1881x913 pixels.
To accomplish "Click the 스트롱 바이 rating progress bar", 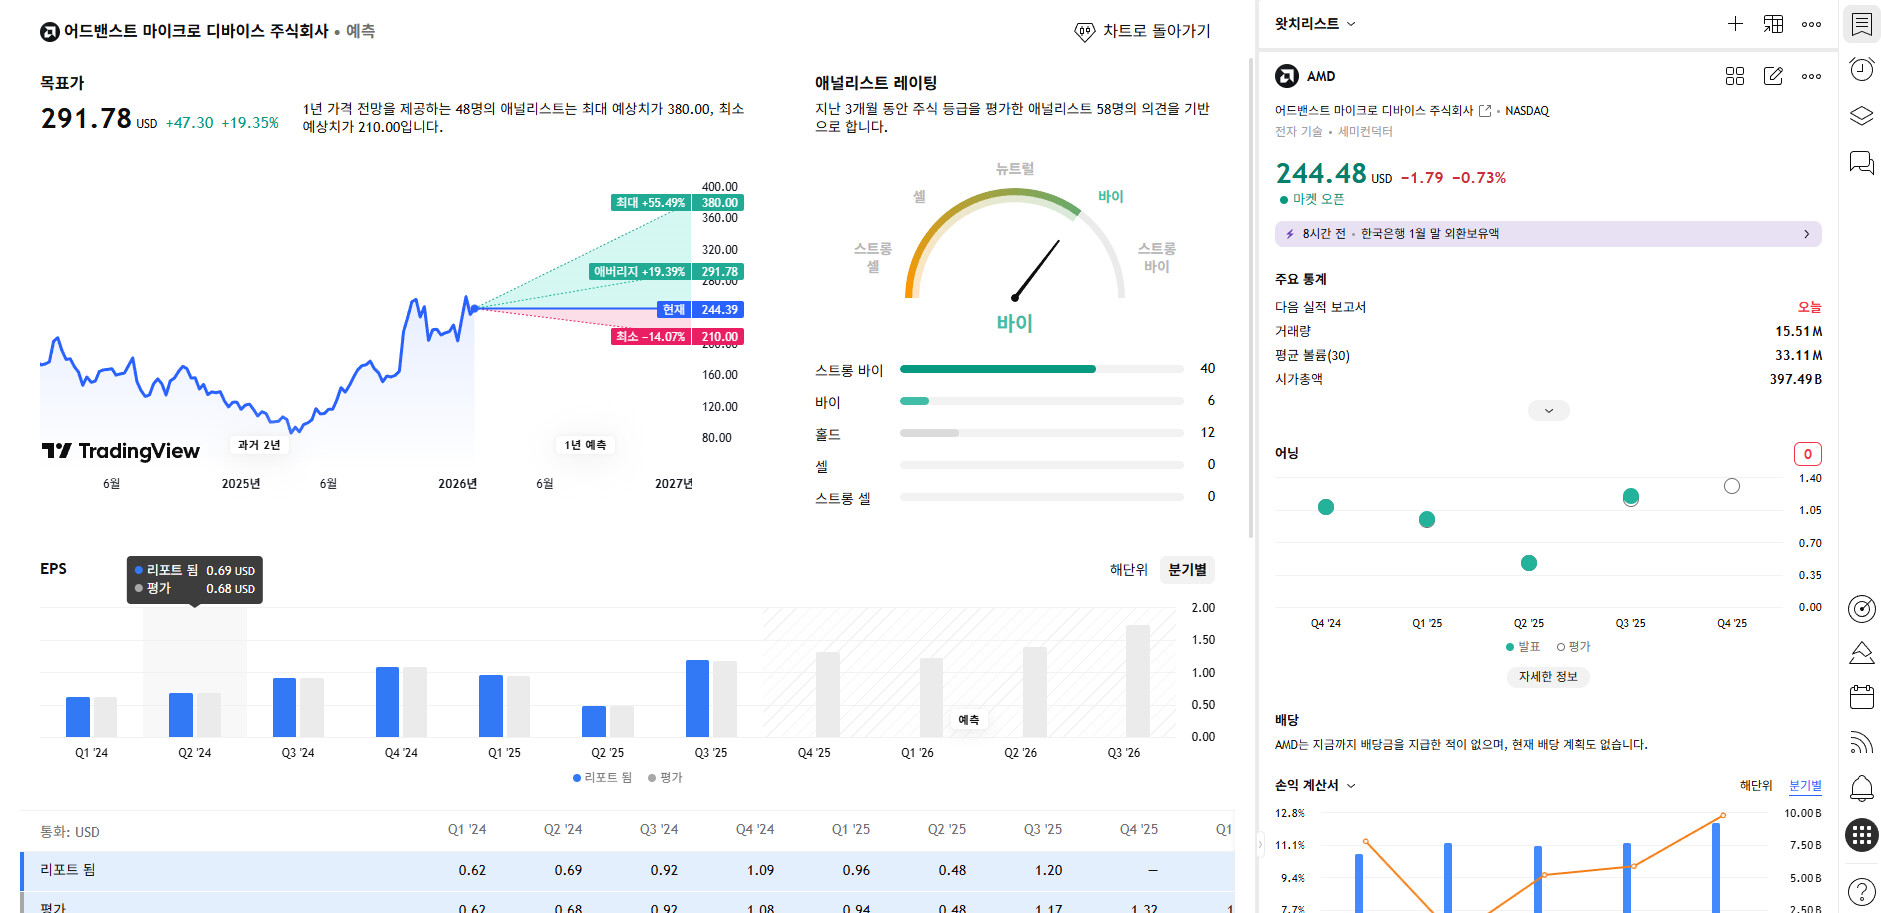I will 1042,369.
